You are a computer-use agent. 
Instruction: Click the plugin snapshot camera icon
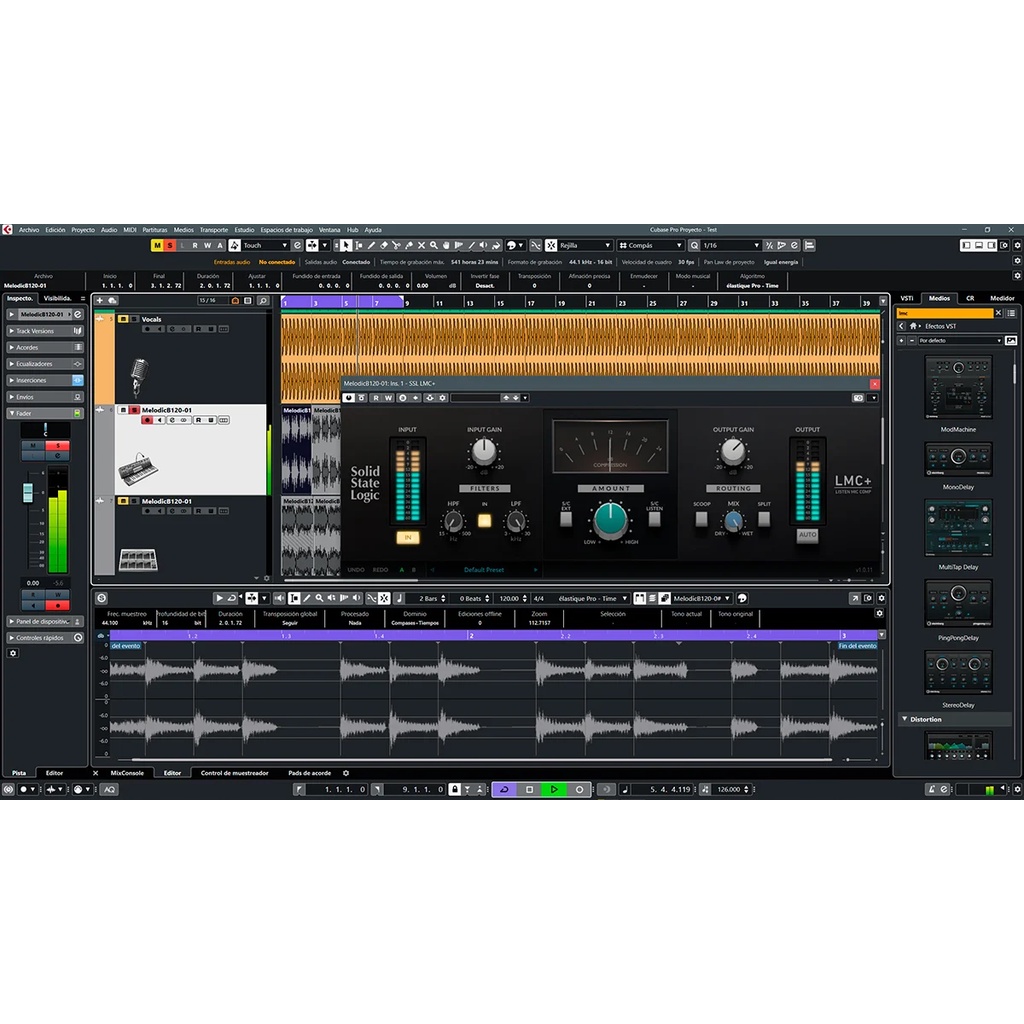coord(858,398)
